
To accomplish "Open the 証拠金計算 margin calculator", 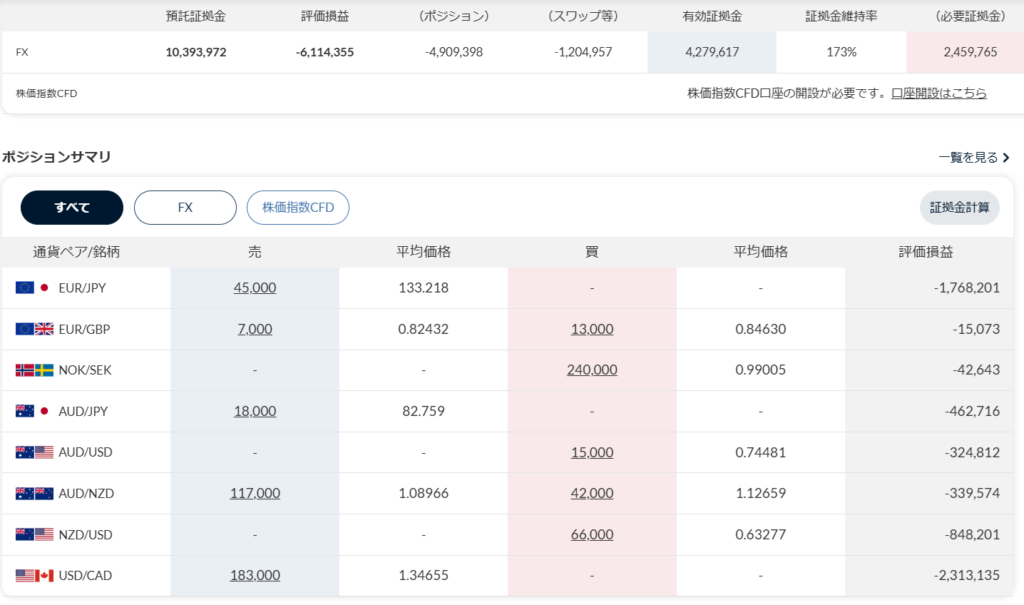I will pos(959,208).
